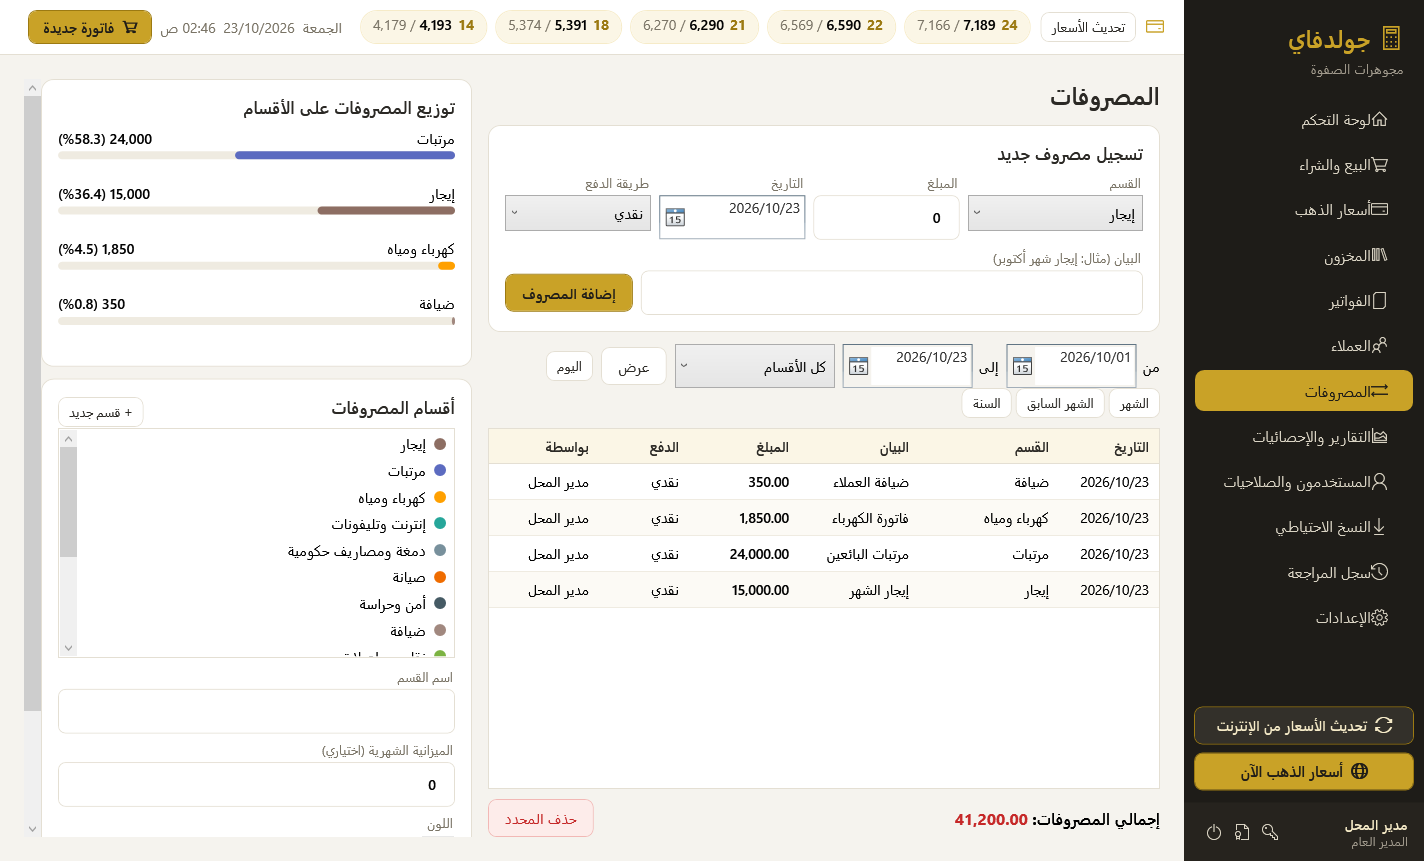Viewport: 1424px width, 861px height.
Task: Select the السنة period filter
Action: click(987, 403)
